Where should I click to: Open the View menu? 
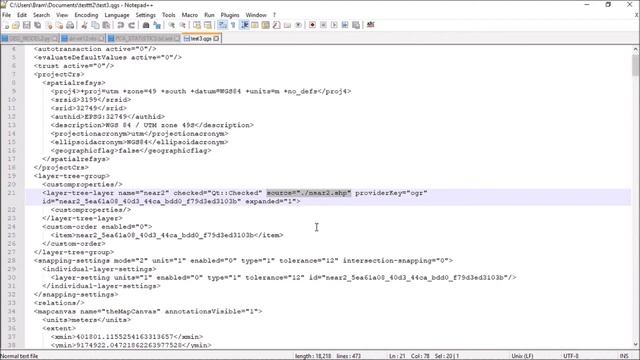(x=62, y=15)
